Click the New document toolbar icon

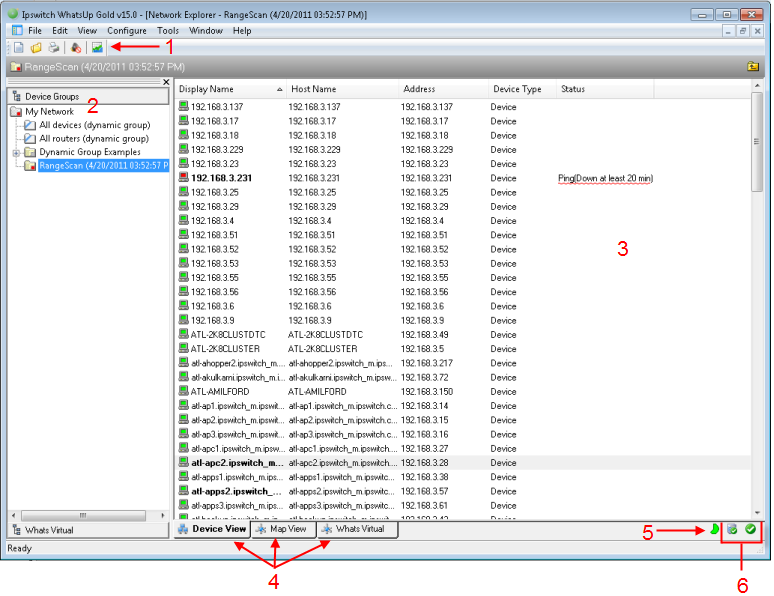(19, 47)
